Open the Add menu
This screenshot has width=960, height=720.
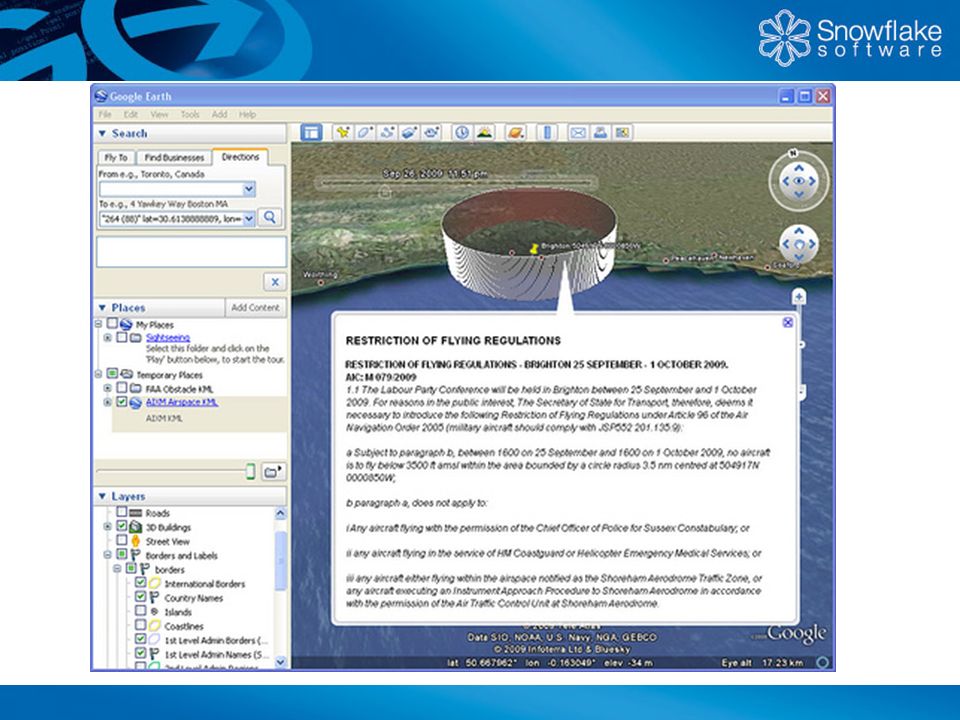point(219,114)
